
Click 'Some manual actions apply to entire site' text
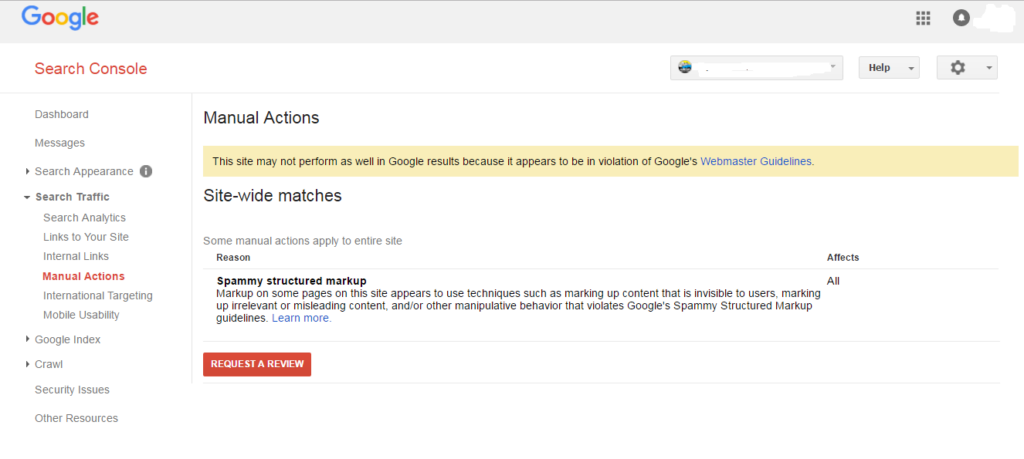pos(302,241)
